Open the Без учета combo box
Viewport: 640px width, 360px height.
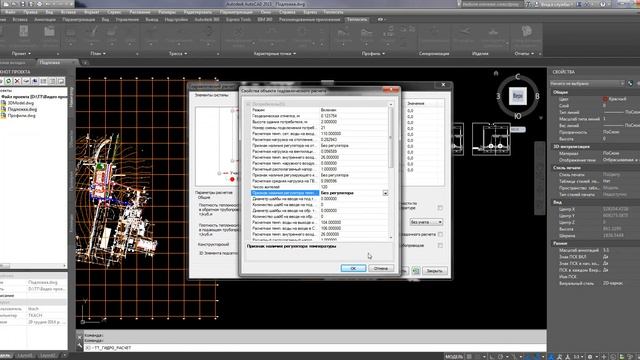(426, 222)
